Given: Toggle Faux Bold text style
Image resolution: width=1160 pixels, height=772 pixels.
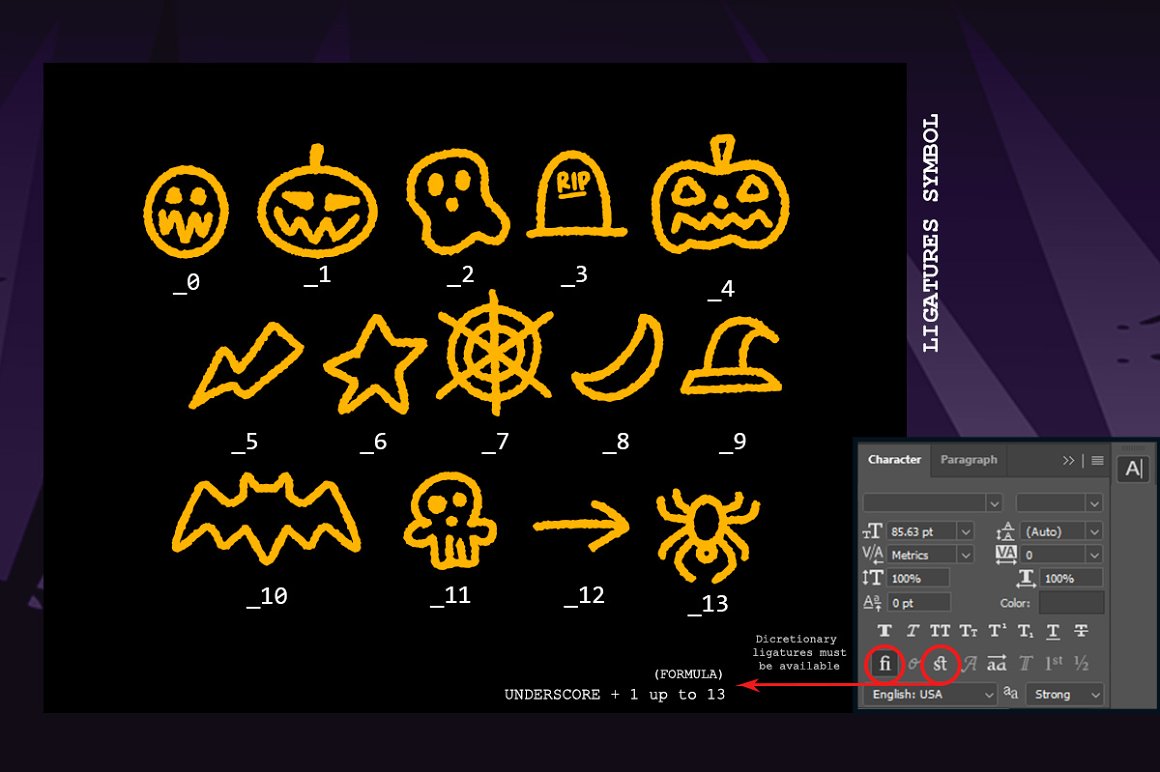Looking at the screenshot, I should tap(884, 631).
